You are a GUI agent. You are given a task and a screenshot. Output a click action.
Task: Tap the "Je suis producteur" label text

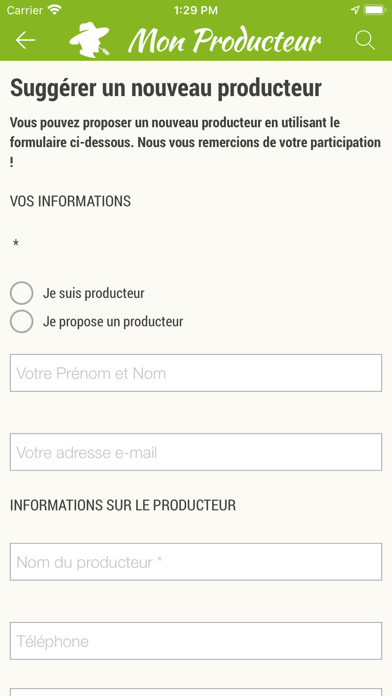click(94, 293)
